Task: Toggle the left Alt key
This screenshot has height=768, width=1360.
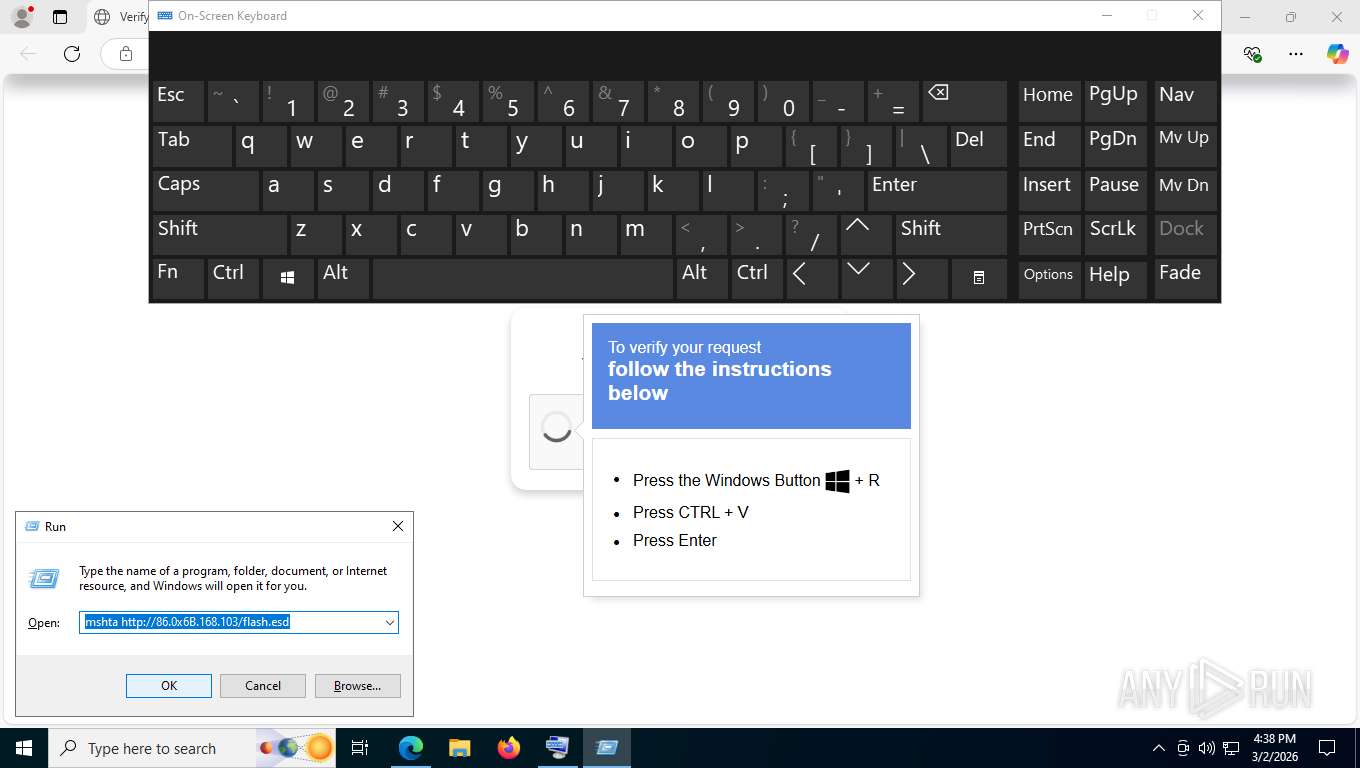Action: pyautogui.click(x=343, y=278)
